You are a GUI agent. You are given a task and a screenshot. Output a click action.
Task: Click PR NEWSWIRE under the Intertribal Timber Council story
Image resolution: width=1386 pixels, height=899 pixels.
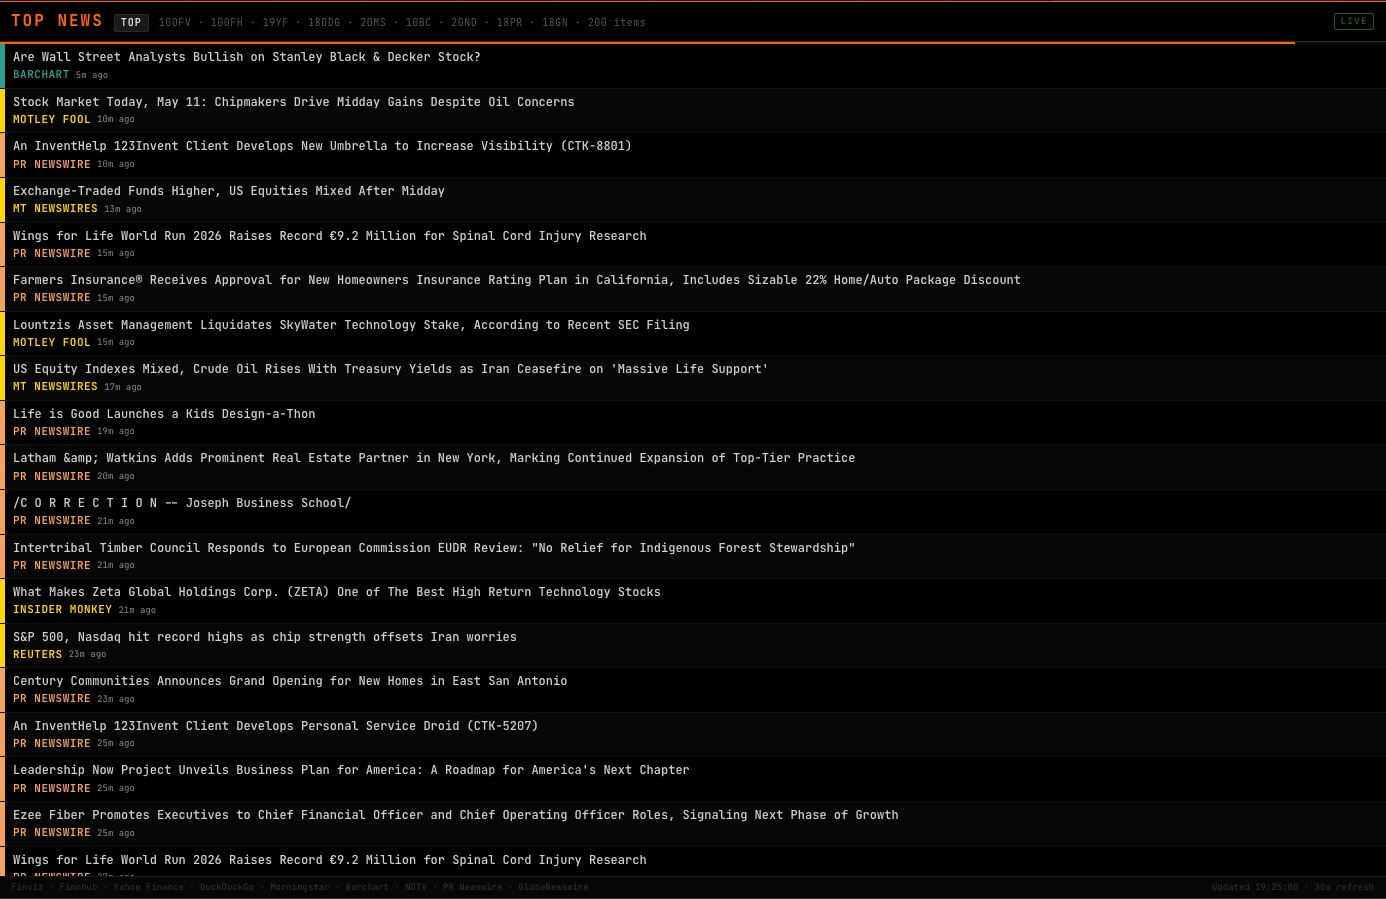[52, 566]
